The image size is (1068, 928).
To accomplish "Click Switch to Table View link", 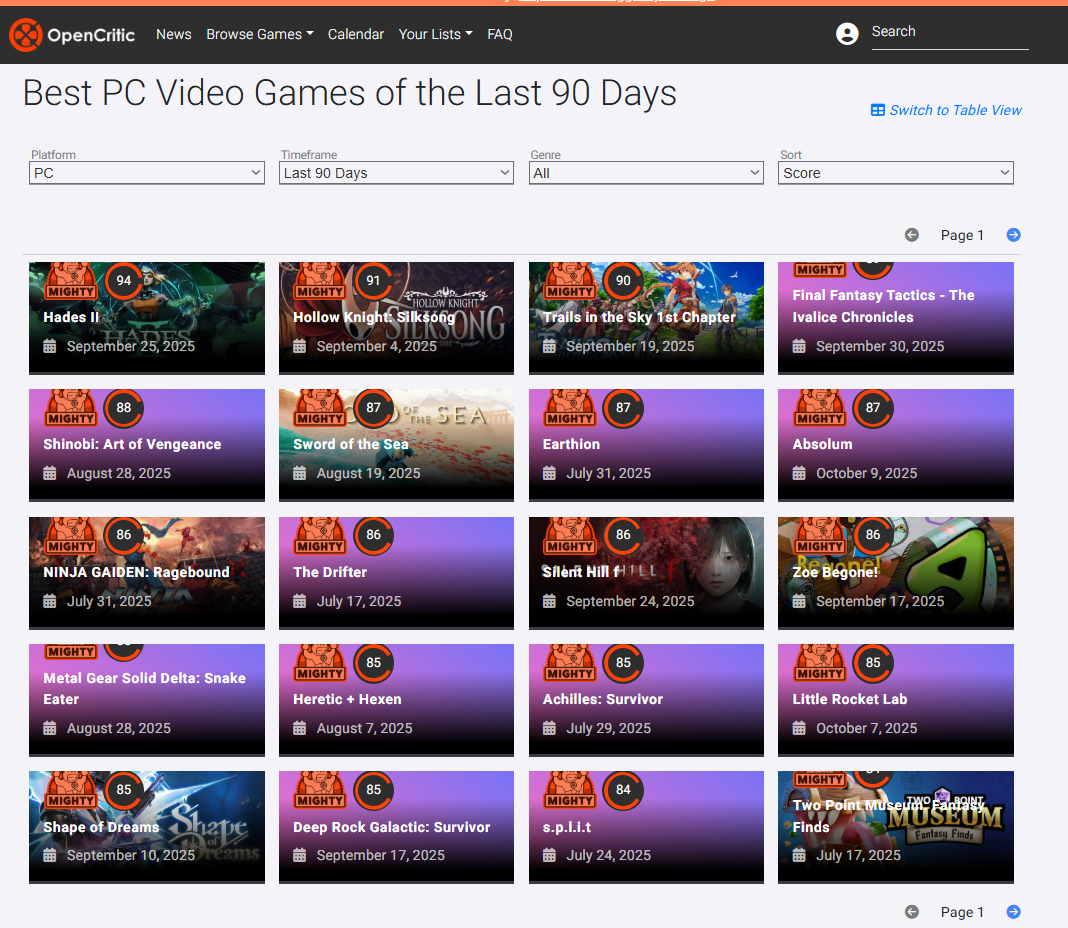I will (955, 110).
